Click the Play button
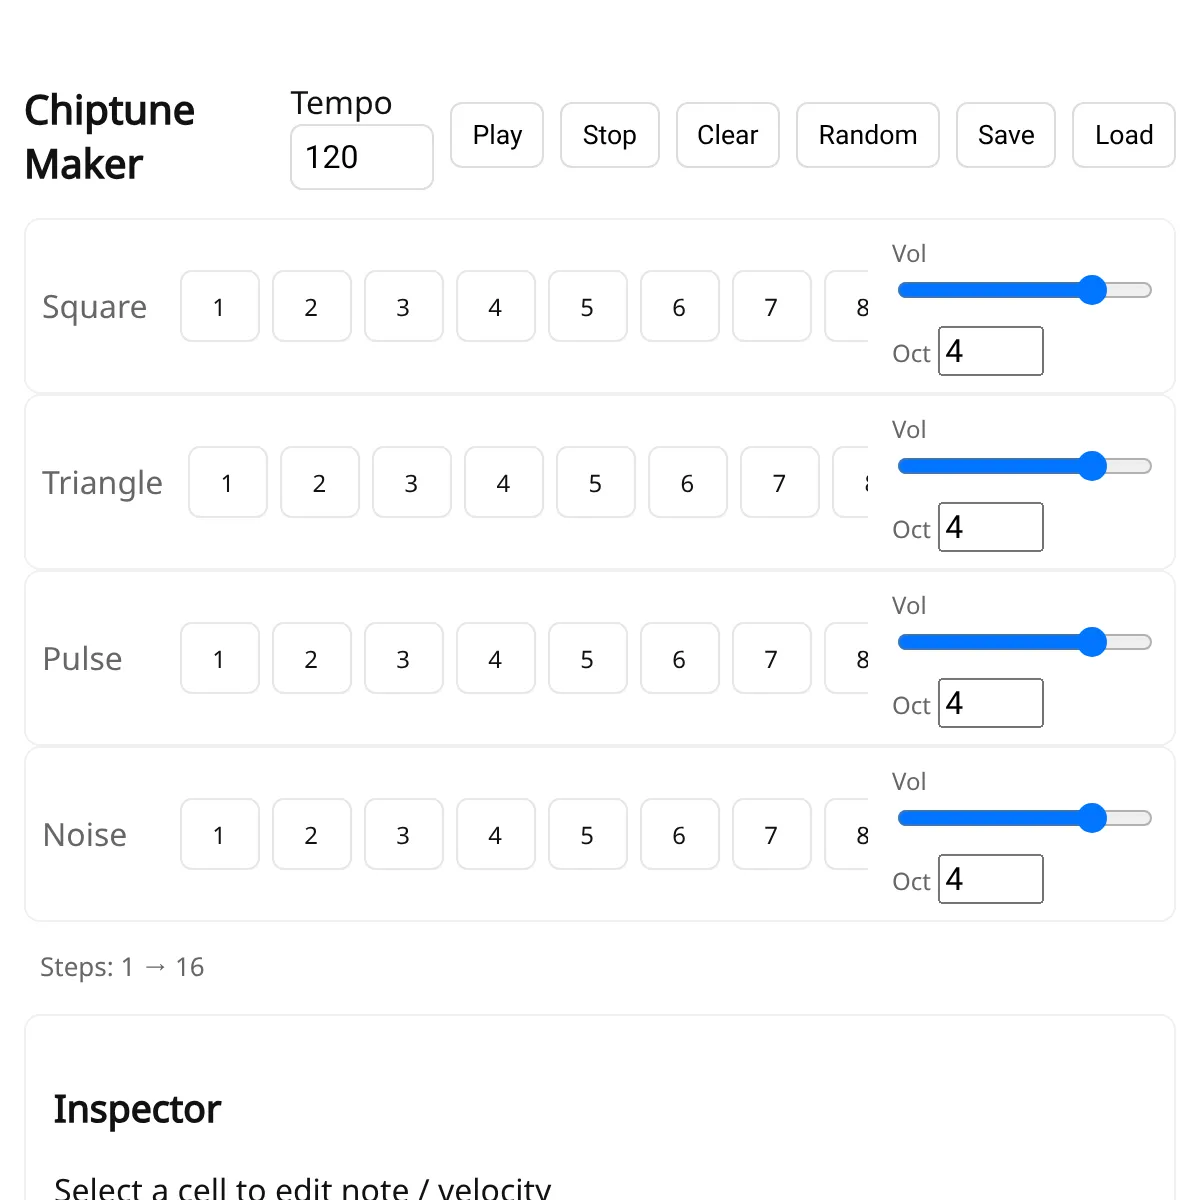 coord(497,135)
